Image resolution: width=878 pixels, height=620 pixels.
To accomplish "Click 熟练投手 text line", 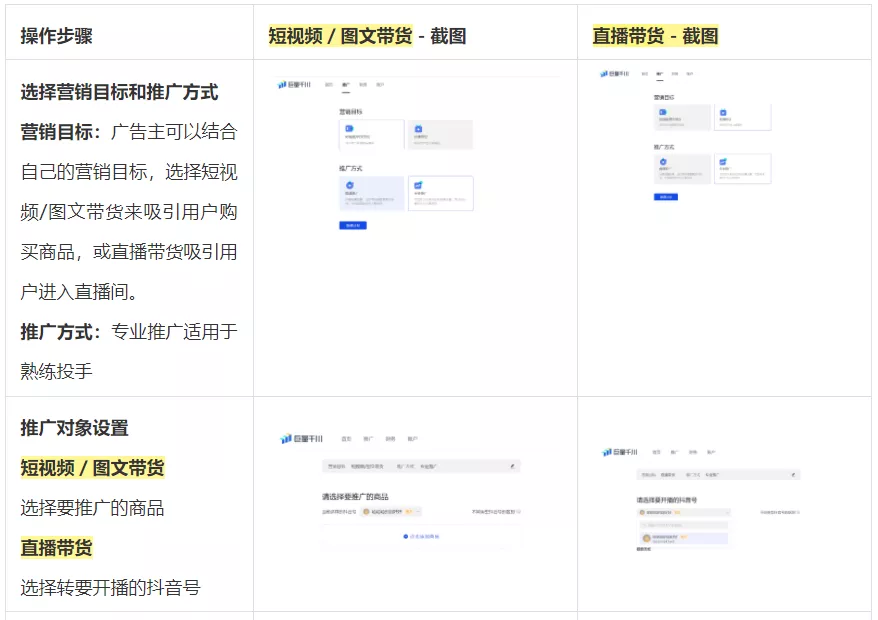I will click(57, 371).
